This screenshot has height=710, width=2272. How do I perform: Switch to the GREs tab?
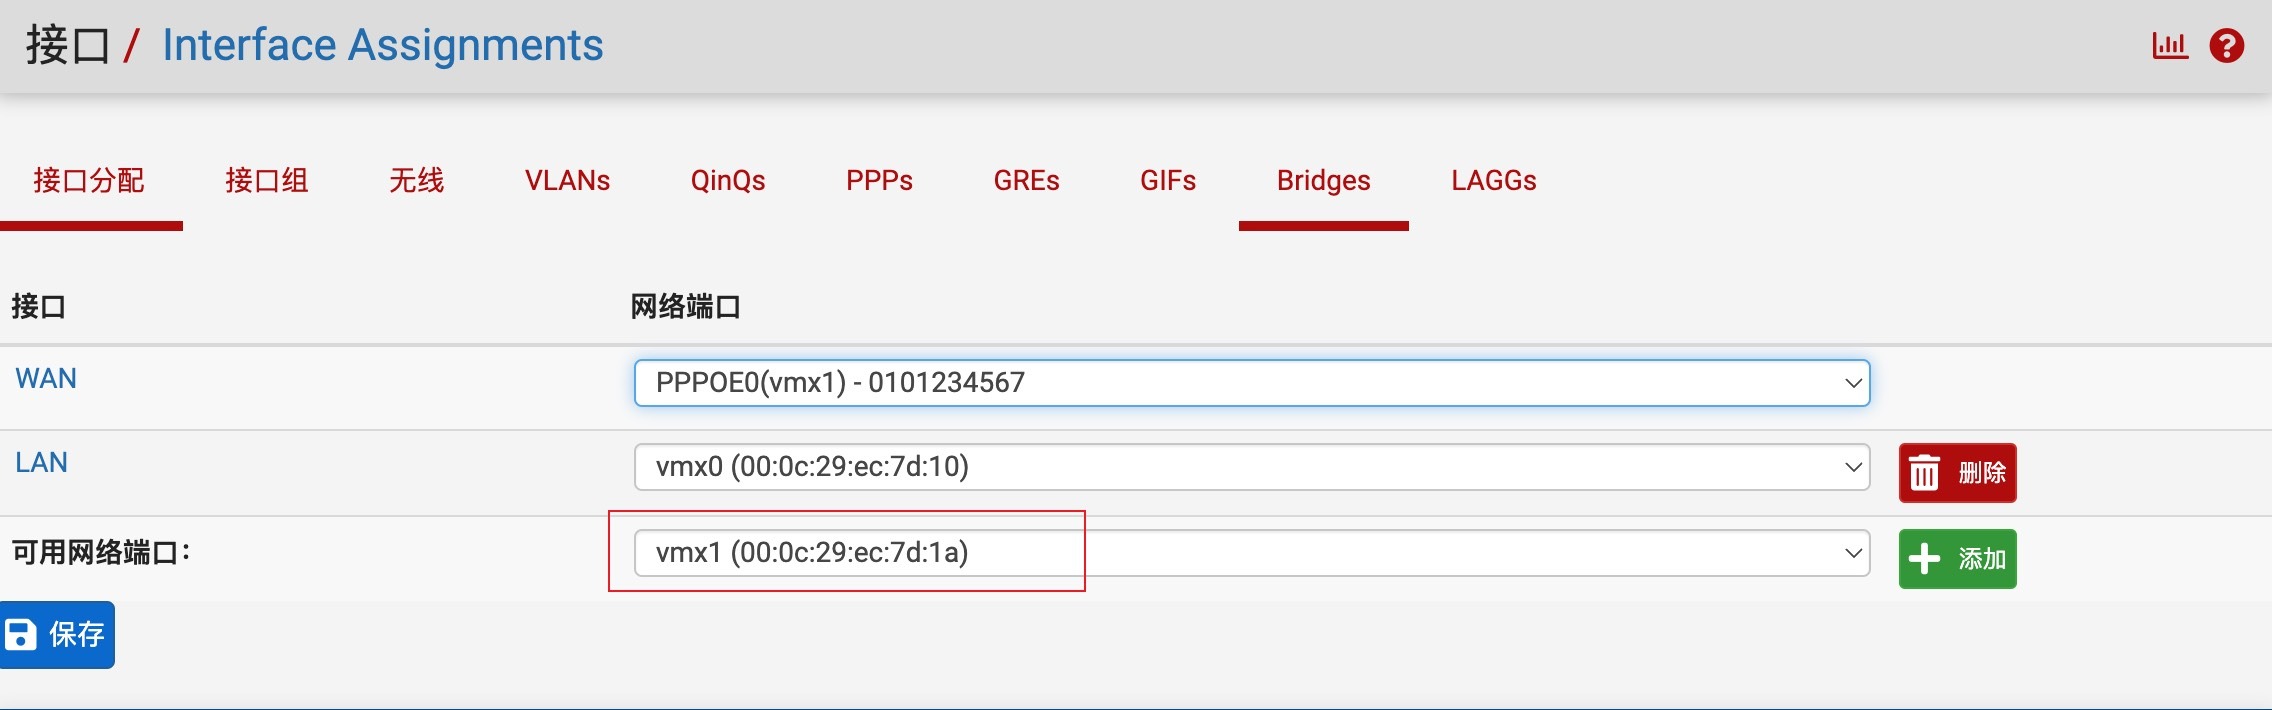click(1026, 181)
